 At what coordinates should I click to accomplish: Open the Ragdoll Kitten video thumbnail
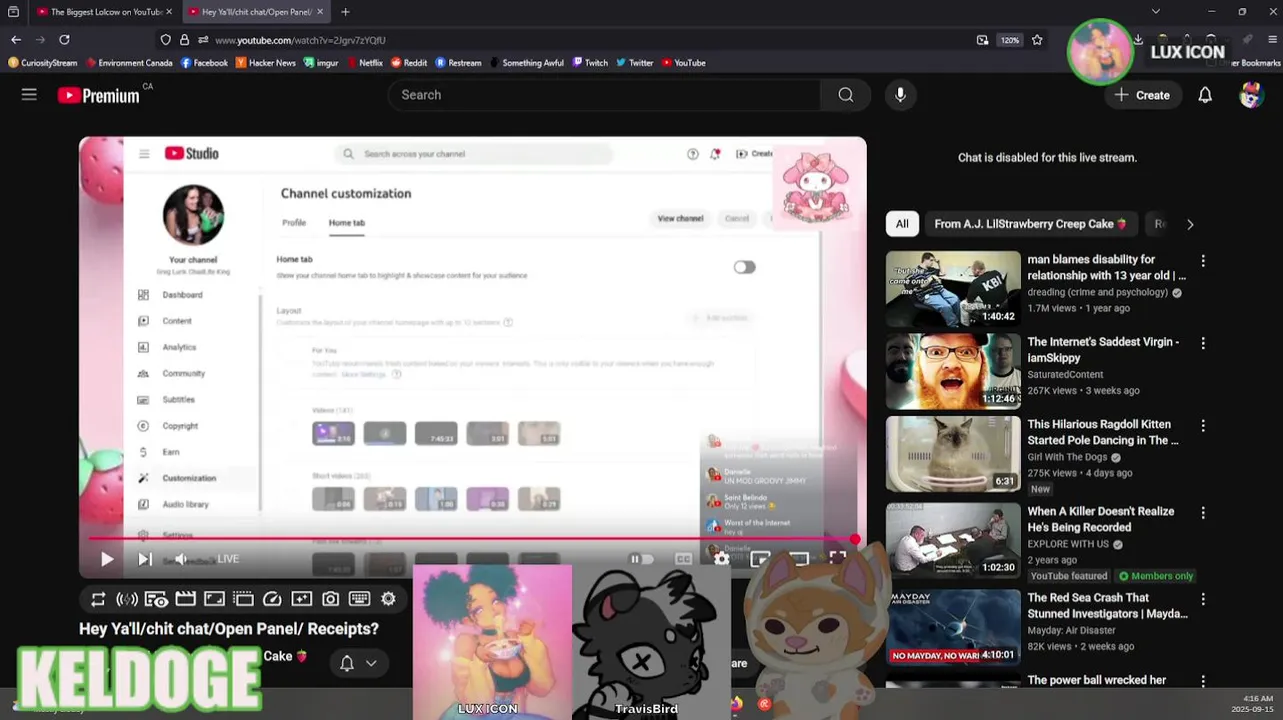[953, 453]
